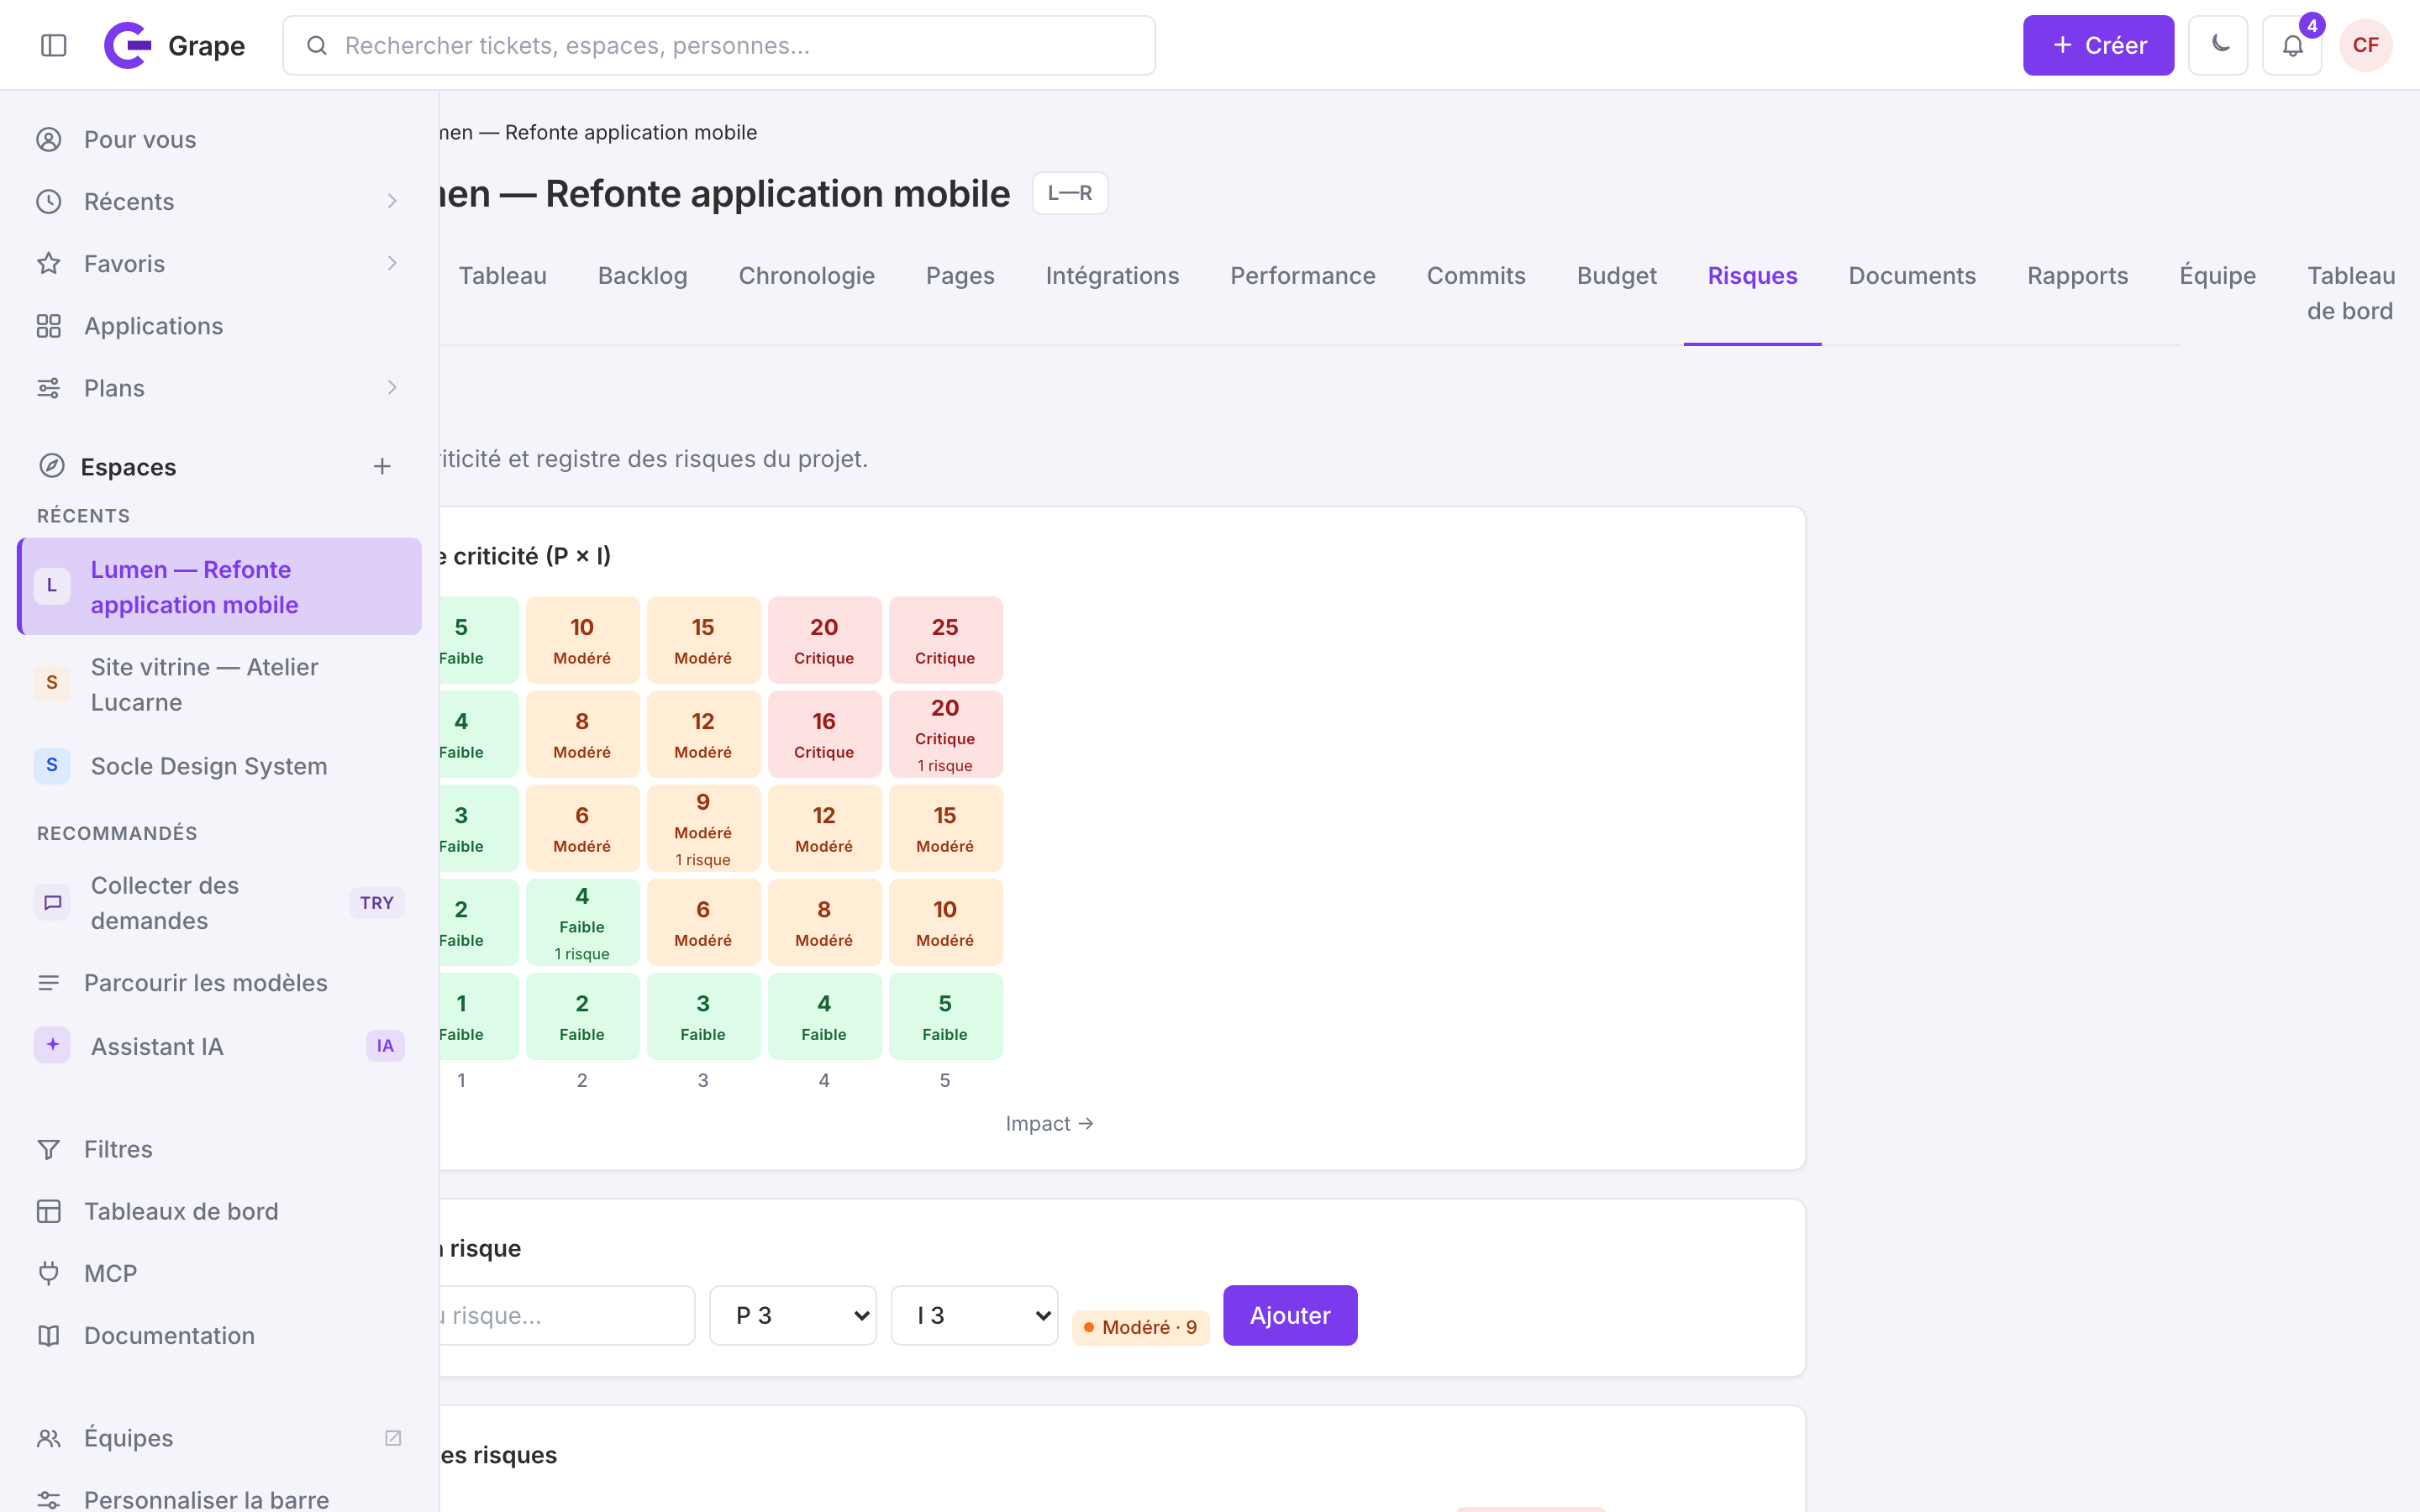Open Site vitrine — Atelier Lucarne space
The height and width of the screenshot is (1512, 2420).
220,684
